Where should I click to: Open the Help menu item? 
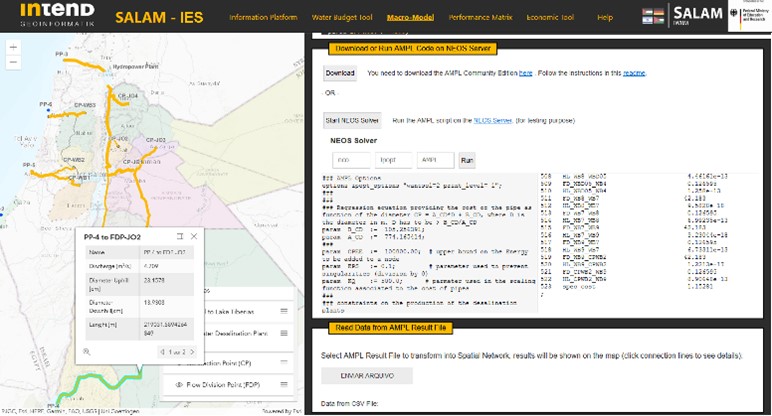pyautogui.click(x=605, y=17)
